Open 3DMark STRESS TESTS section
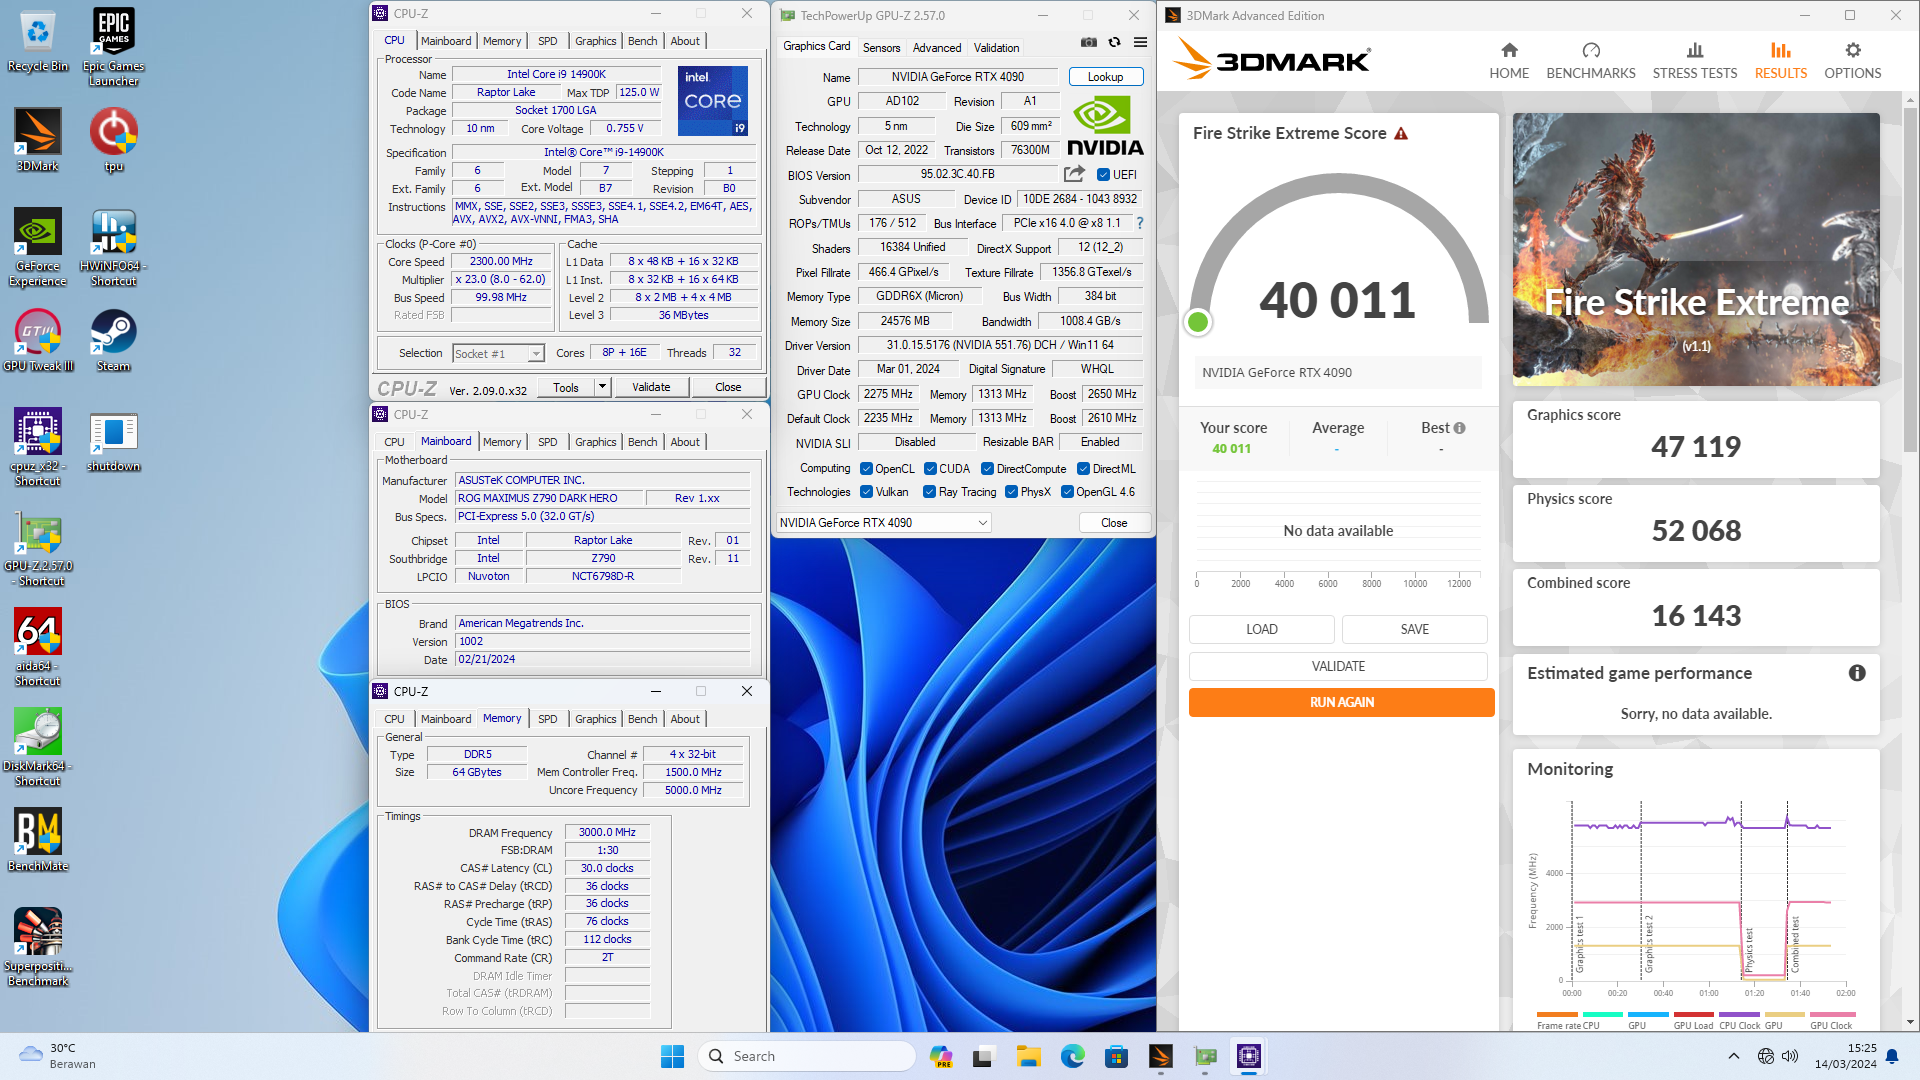Screen dimensions: 1920x1080 click(x=1695, y=61)
